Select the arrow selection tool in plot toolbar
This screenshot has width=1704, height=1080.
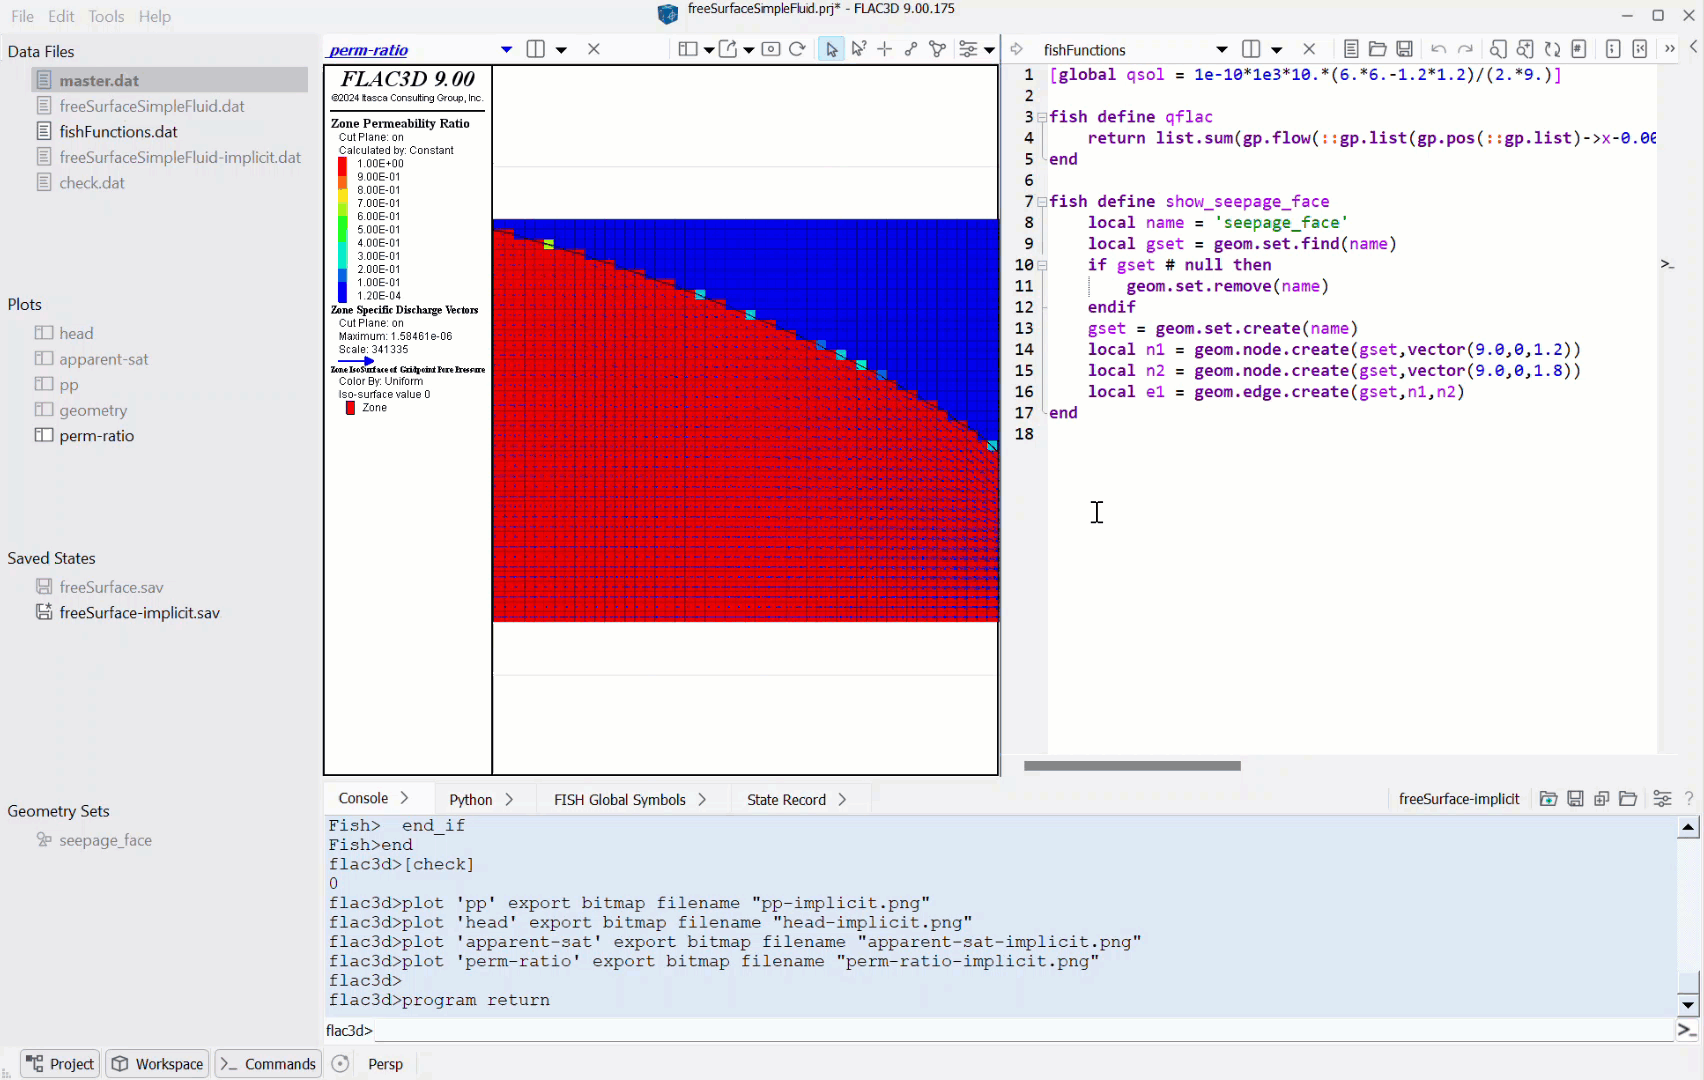coord(831,49)
